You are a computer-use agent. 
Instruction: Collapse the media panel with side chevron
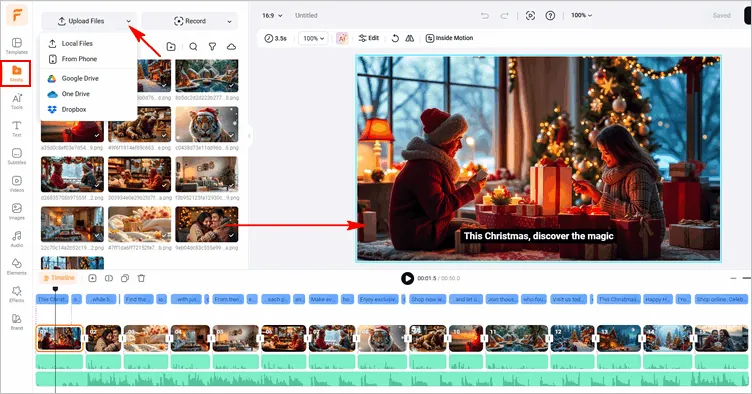pyautogui.click(x=249, y=136)
